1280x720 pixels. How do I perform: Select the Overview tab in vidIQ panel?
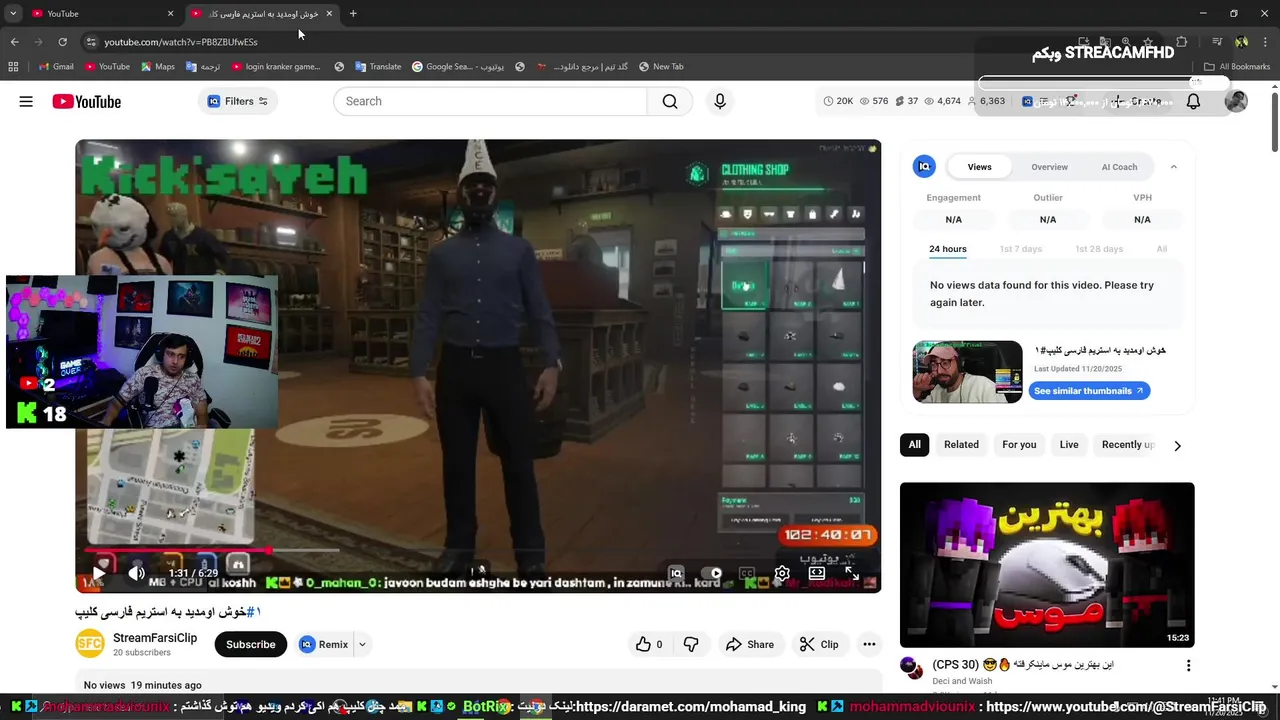1049,167
